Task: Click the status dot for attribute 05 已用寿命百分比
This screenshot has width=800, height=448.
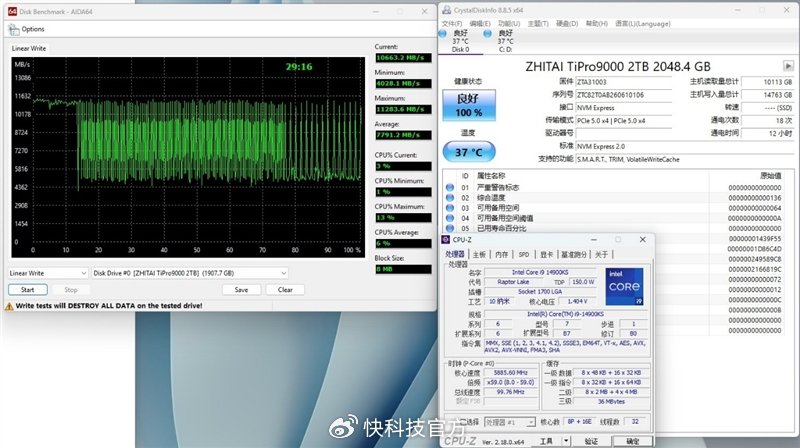Action: tap(449, 228)
